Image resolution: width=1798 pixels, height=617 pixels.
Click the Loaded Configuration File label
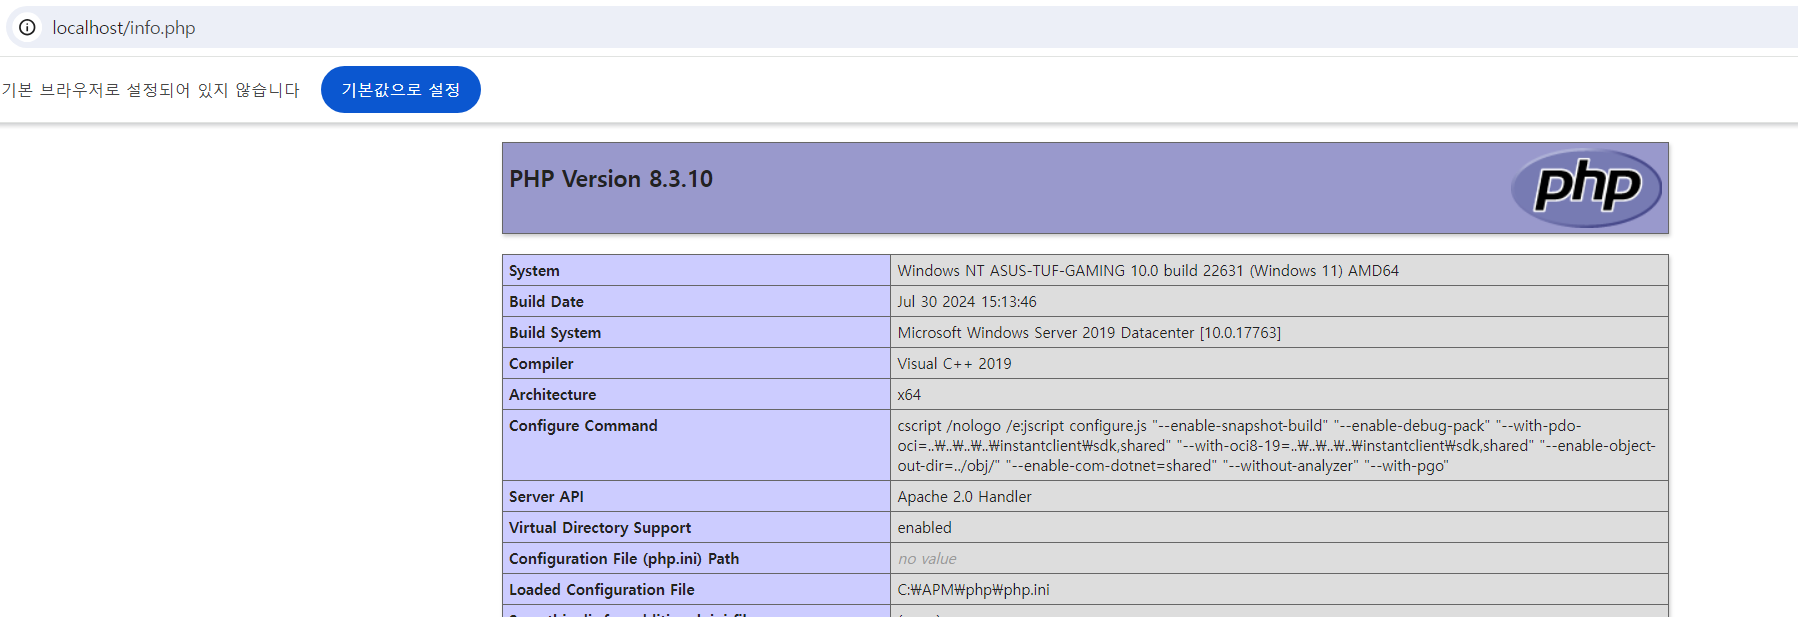click(x=601, y=590)
